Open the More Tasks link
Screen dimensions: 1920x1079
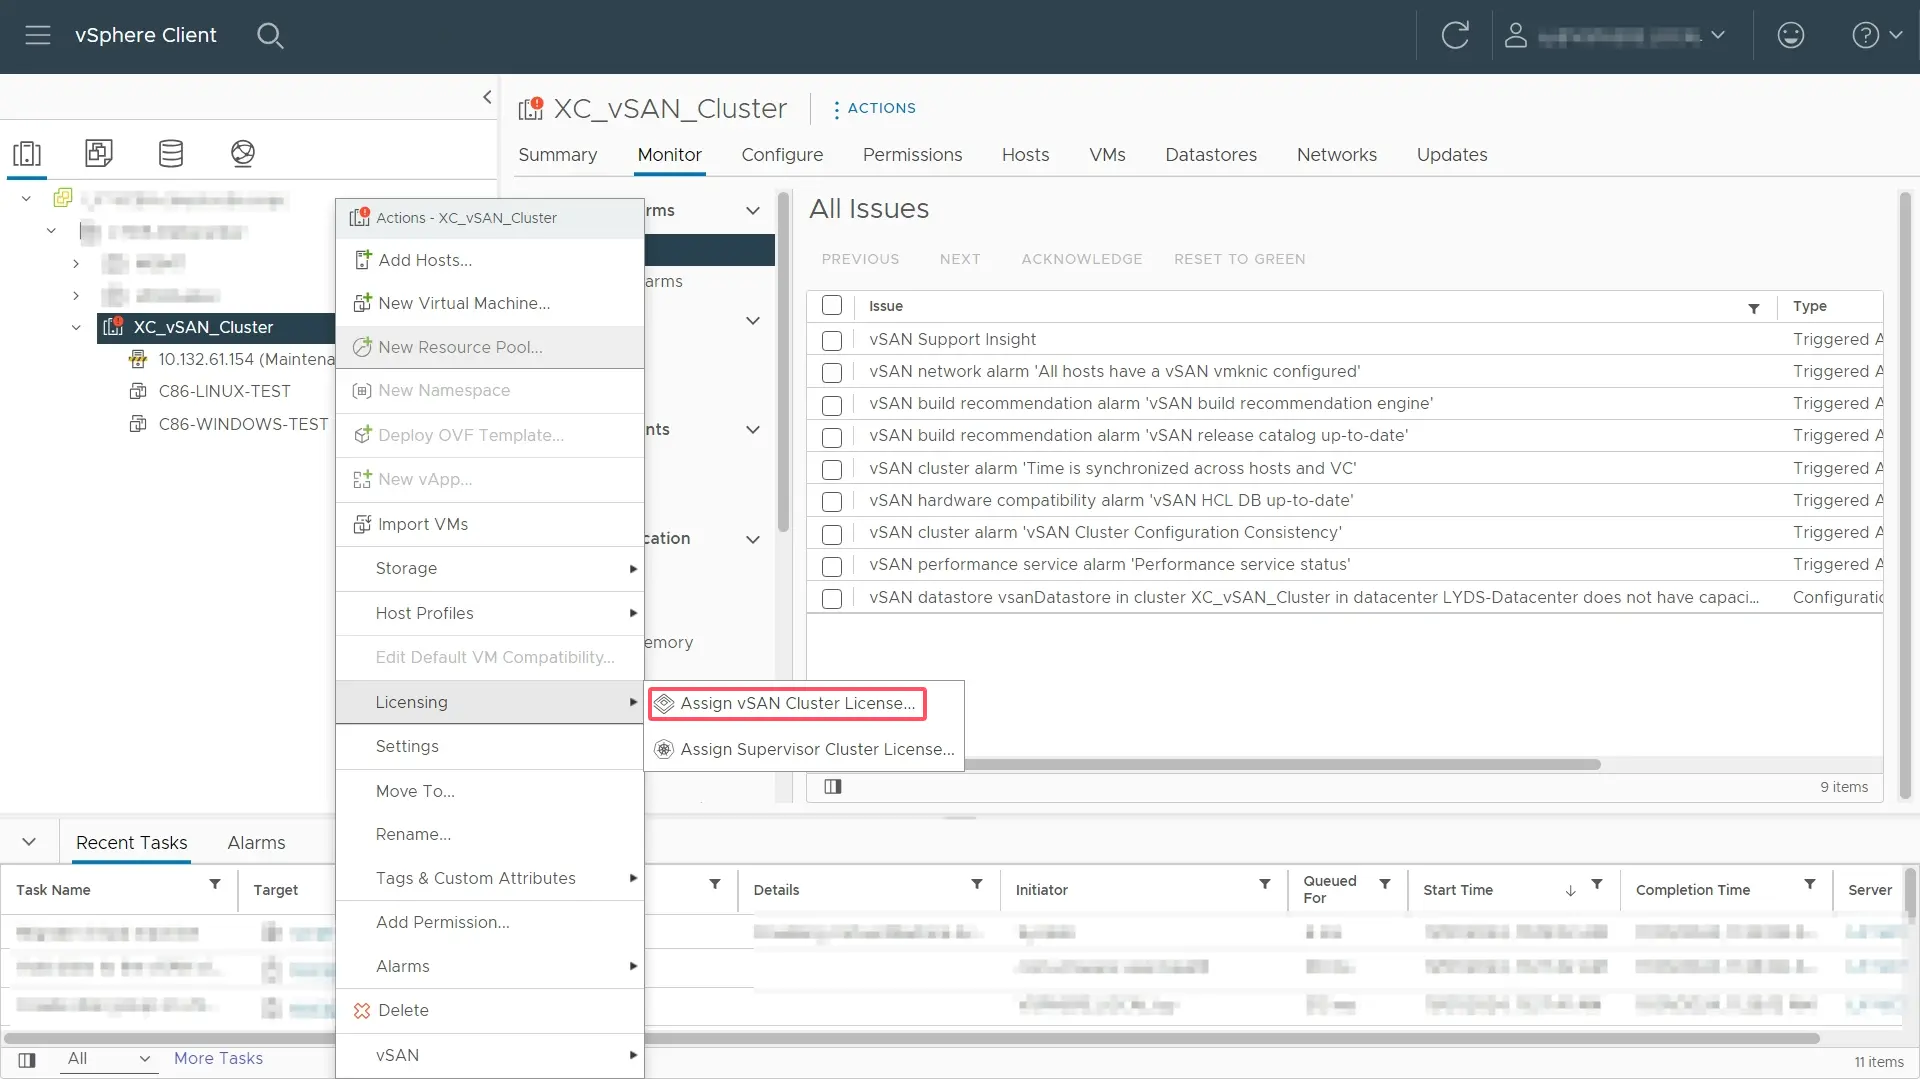coord(218,1058)
